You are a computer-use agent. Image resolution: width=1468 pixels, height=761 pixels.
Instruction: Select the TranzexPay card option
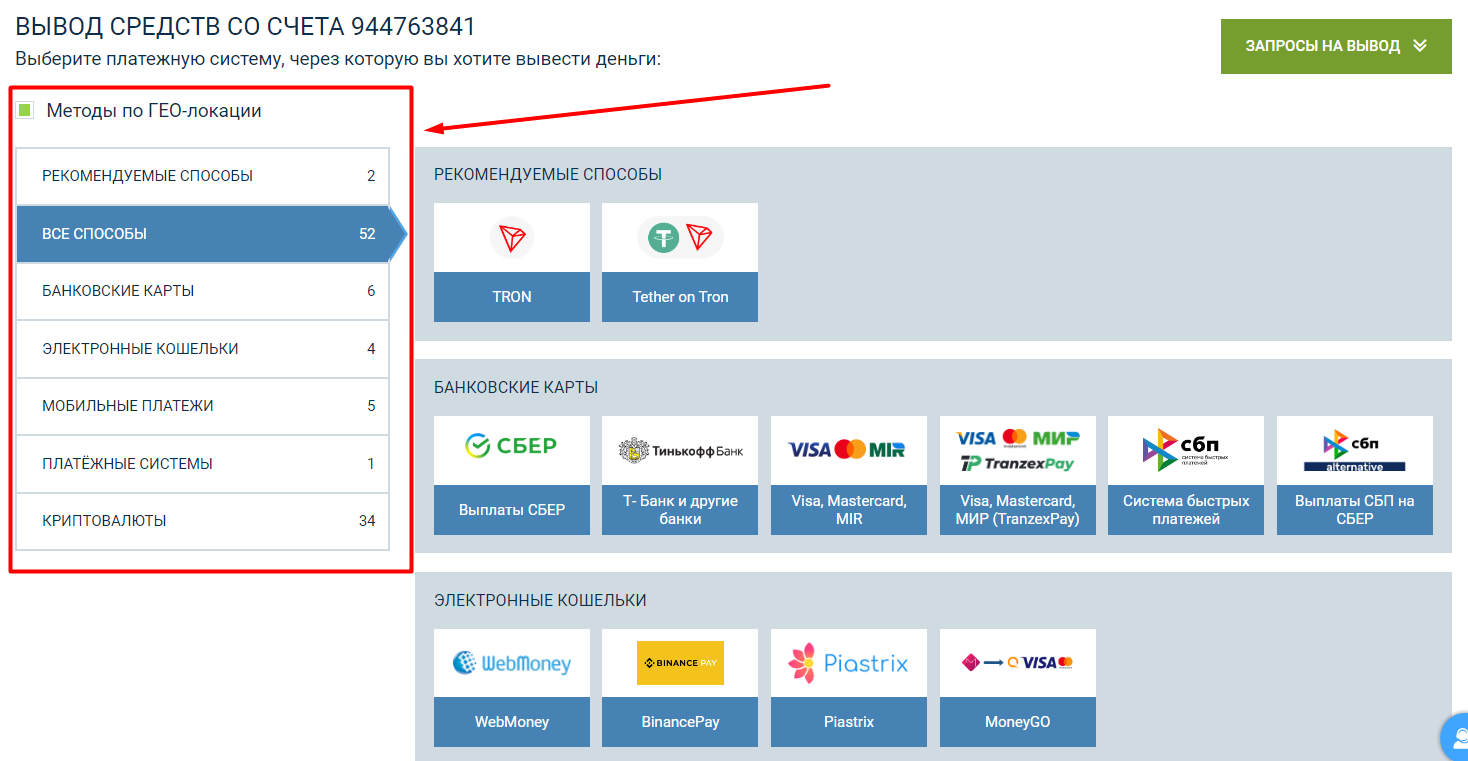point(1017,451)
